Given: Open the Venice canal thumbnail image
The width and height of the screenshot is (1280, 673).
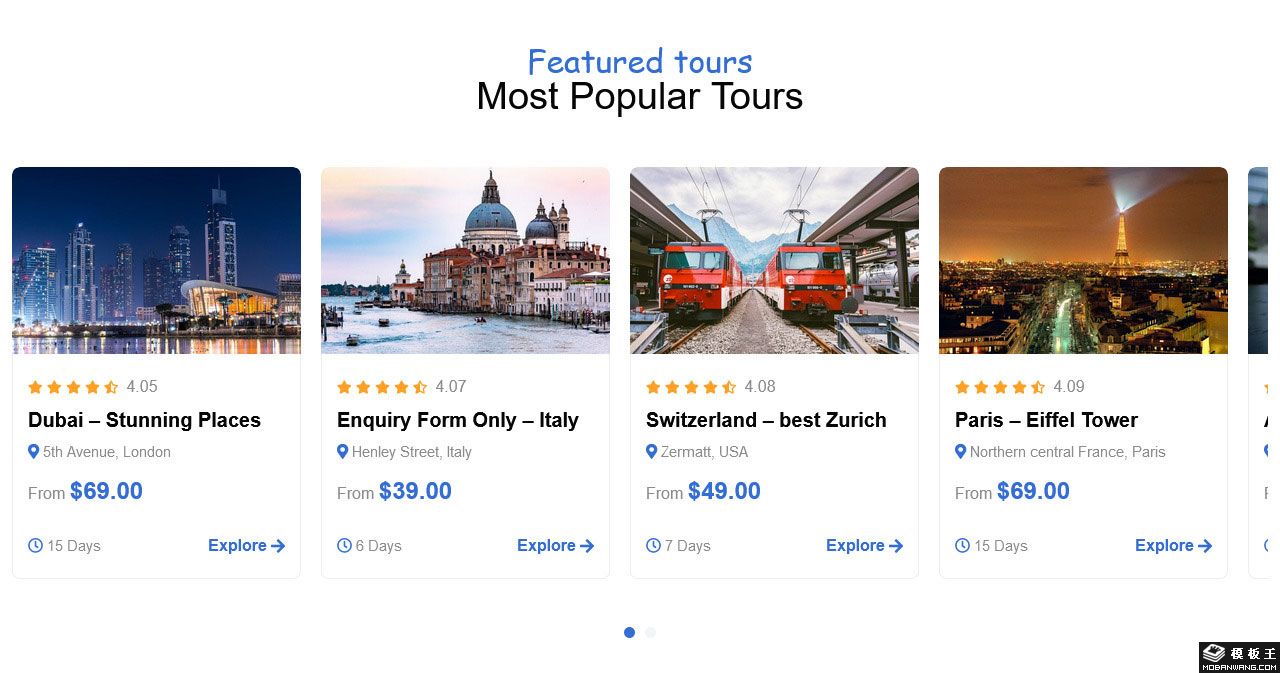Looking at the screenshot, I should pos(465,260).
